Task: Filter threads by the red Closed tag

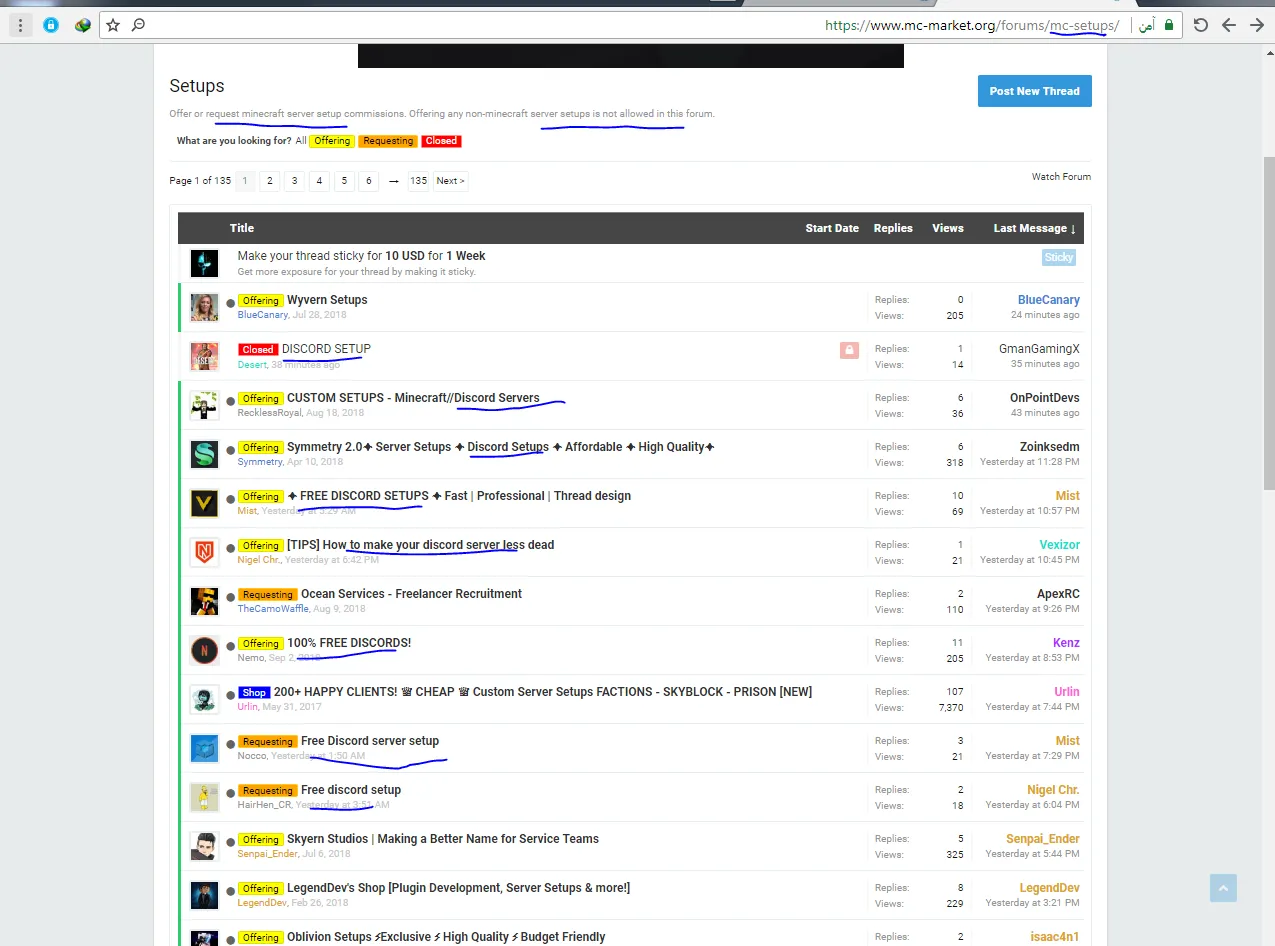Action: click(x=441, y=141)
